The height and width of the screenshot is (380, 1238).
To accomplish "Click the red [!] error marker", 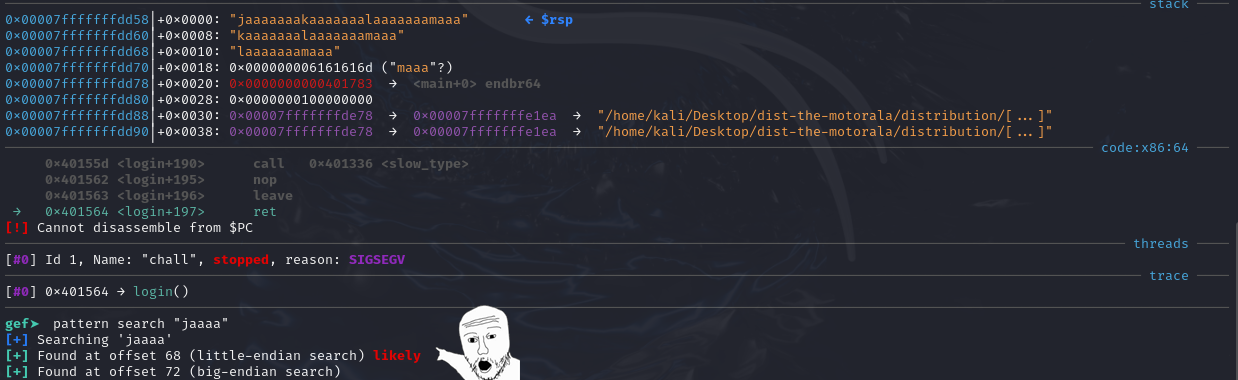I will click(17, 228).
